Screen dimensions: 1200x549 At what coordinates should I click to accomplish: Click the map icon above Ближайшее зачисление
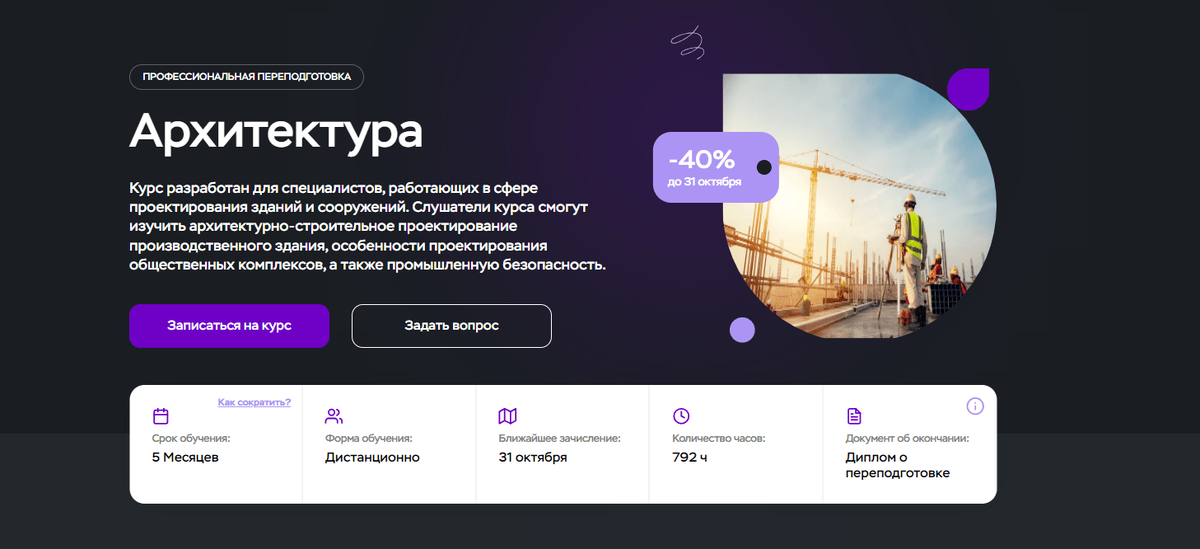coord(507,416)
